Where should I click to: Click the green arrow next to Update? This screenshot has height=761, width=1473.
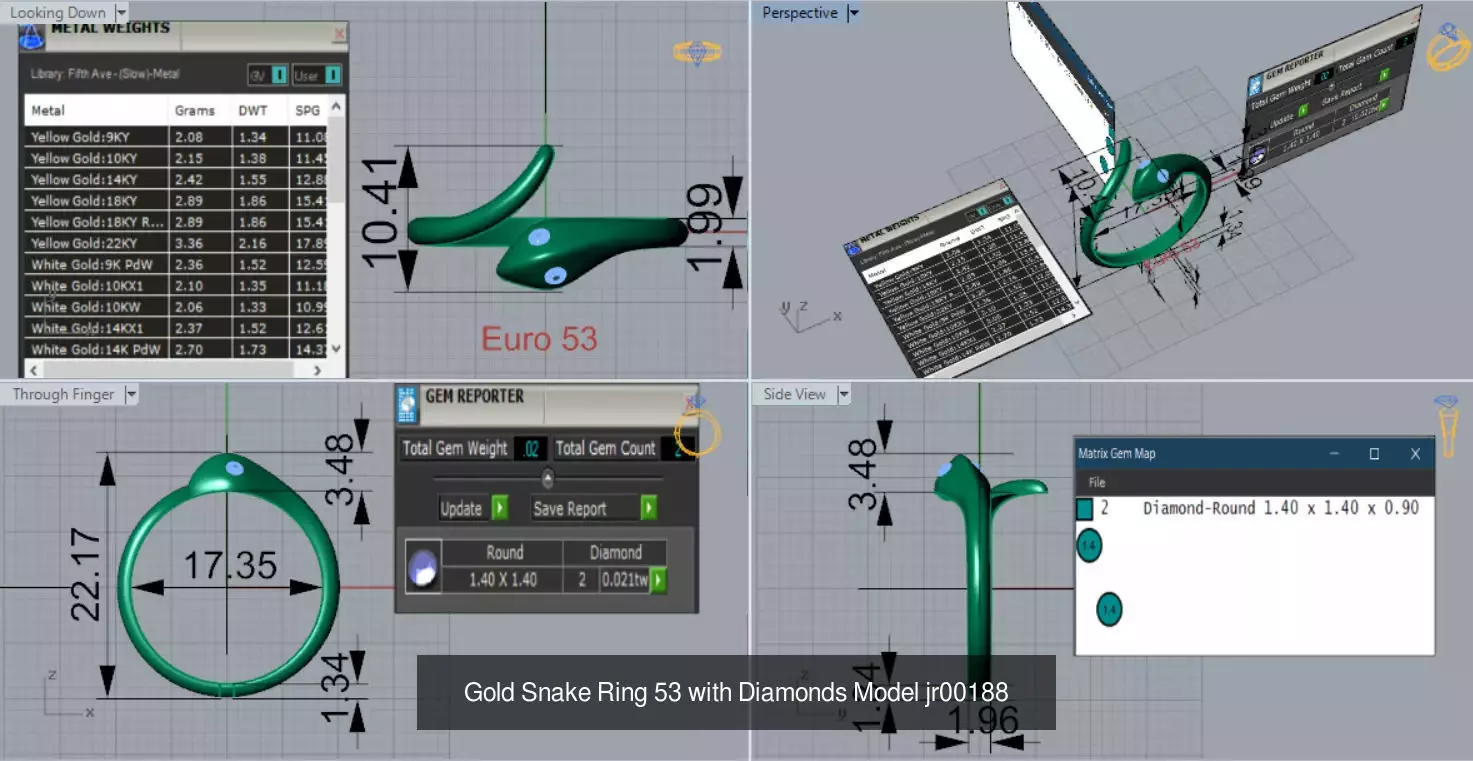(x=500, y=508)
